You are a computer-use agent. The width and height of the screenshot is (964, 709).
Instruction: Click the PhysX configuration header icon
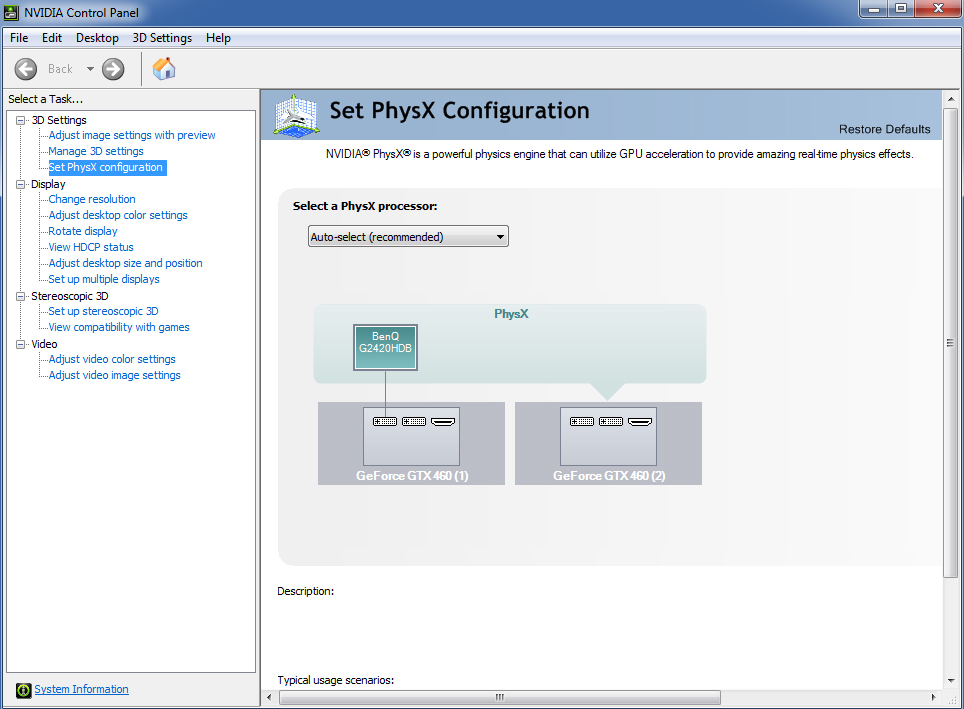click(296, 115)
